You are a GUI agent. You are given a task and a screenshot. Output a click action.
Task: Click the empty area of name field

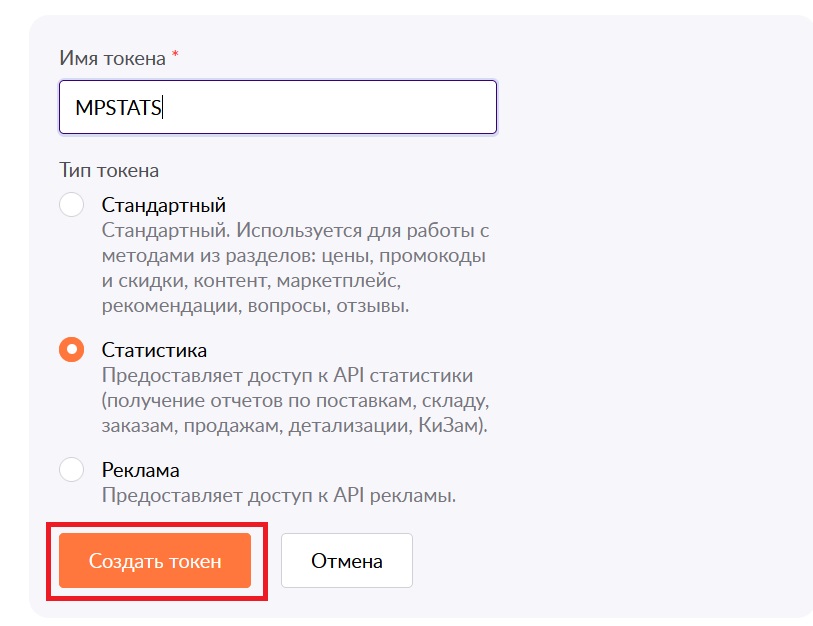329,107
